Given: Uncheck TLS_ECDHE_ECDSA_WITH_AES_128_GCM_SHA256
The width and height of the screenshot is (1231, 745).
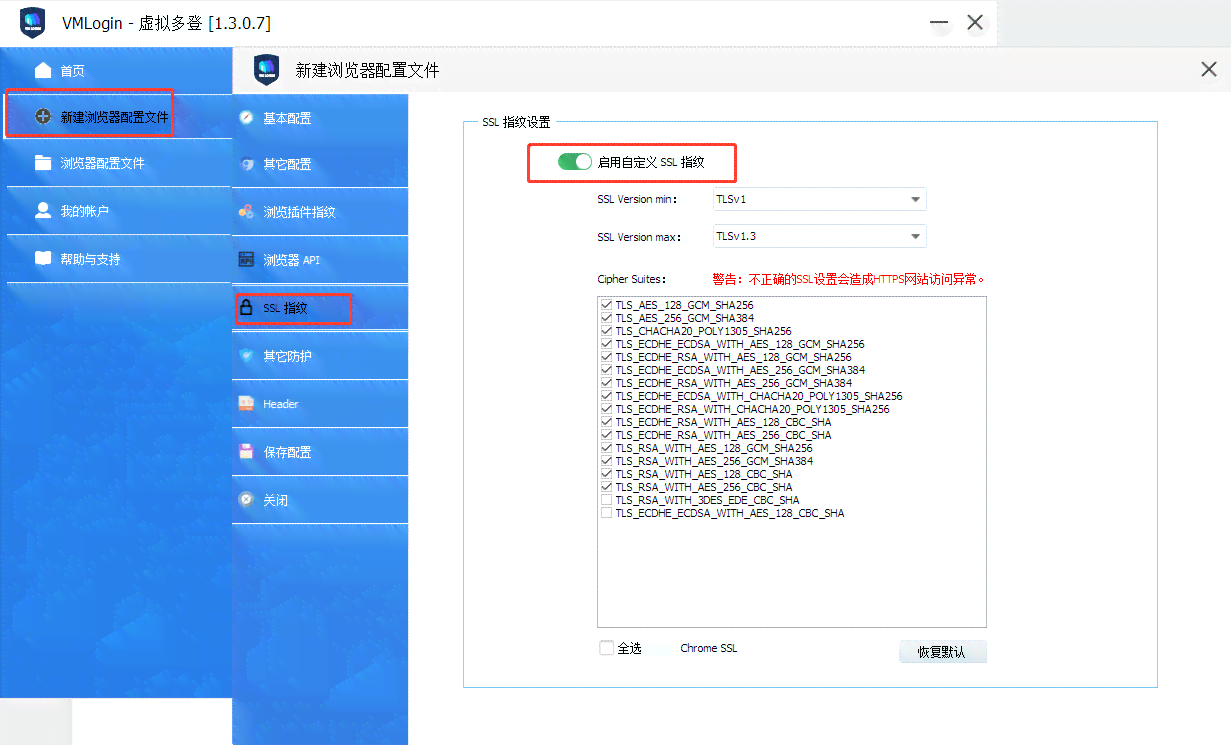Looking at the screenshot, I should [x=606, y=343].
